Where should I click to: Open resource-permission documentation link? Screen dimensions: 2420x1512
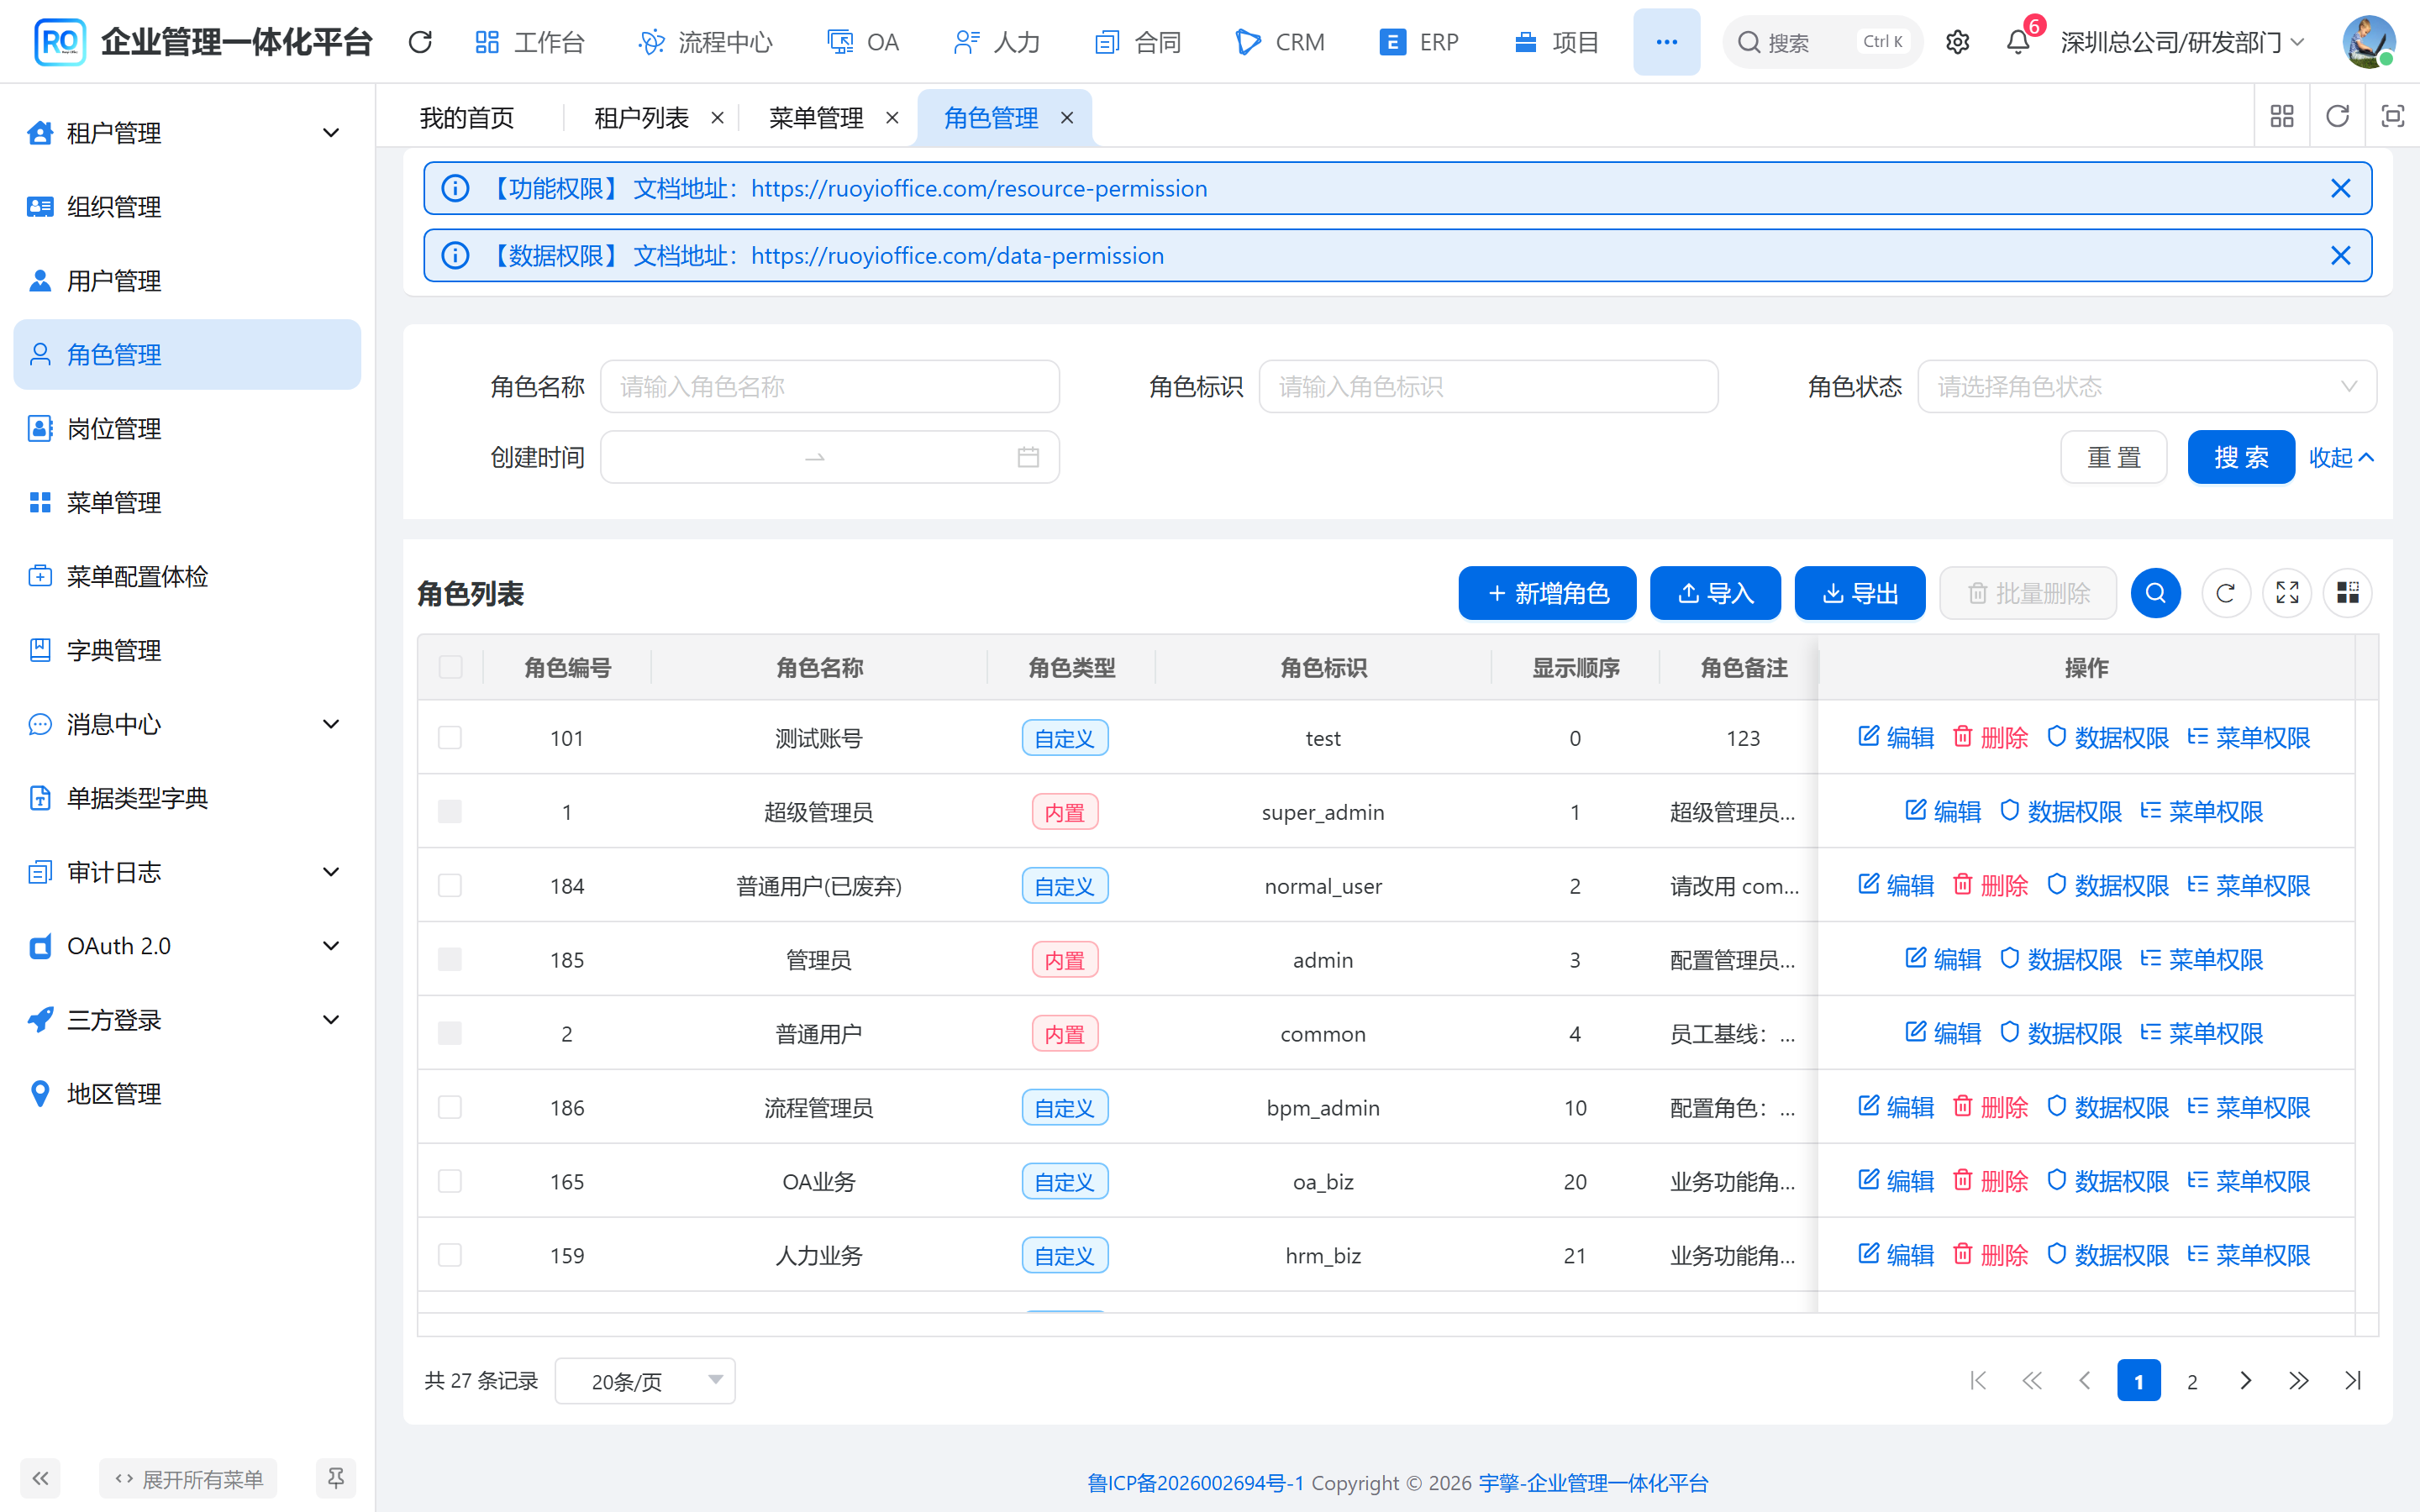click(x=979, y=188)
